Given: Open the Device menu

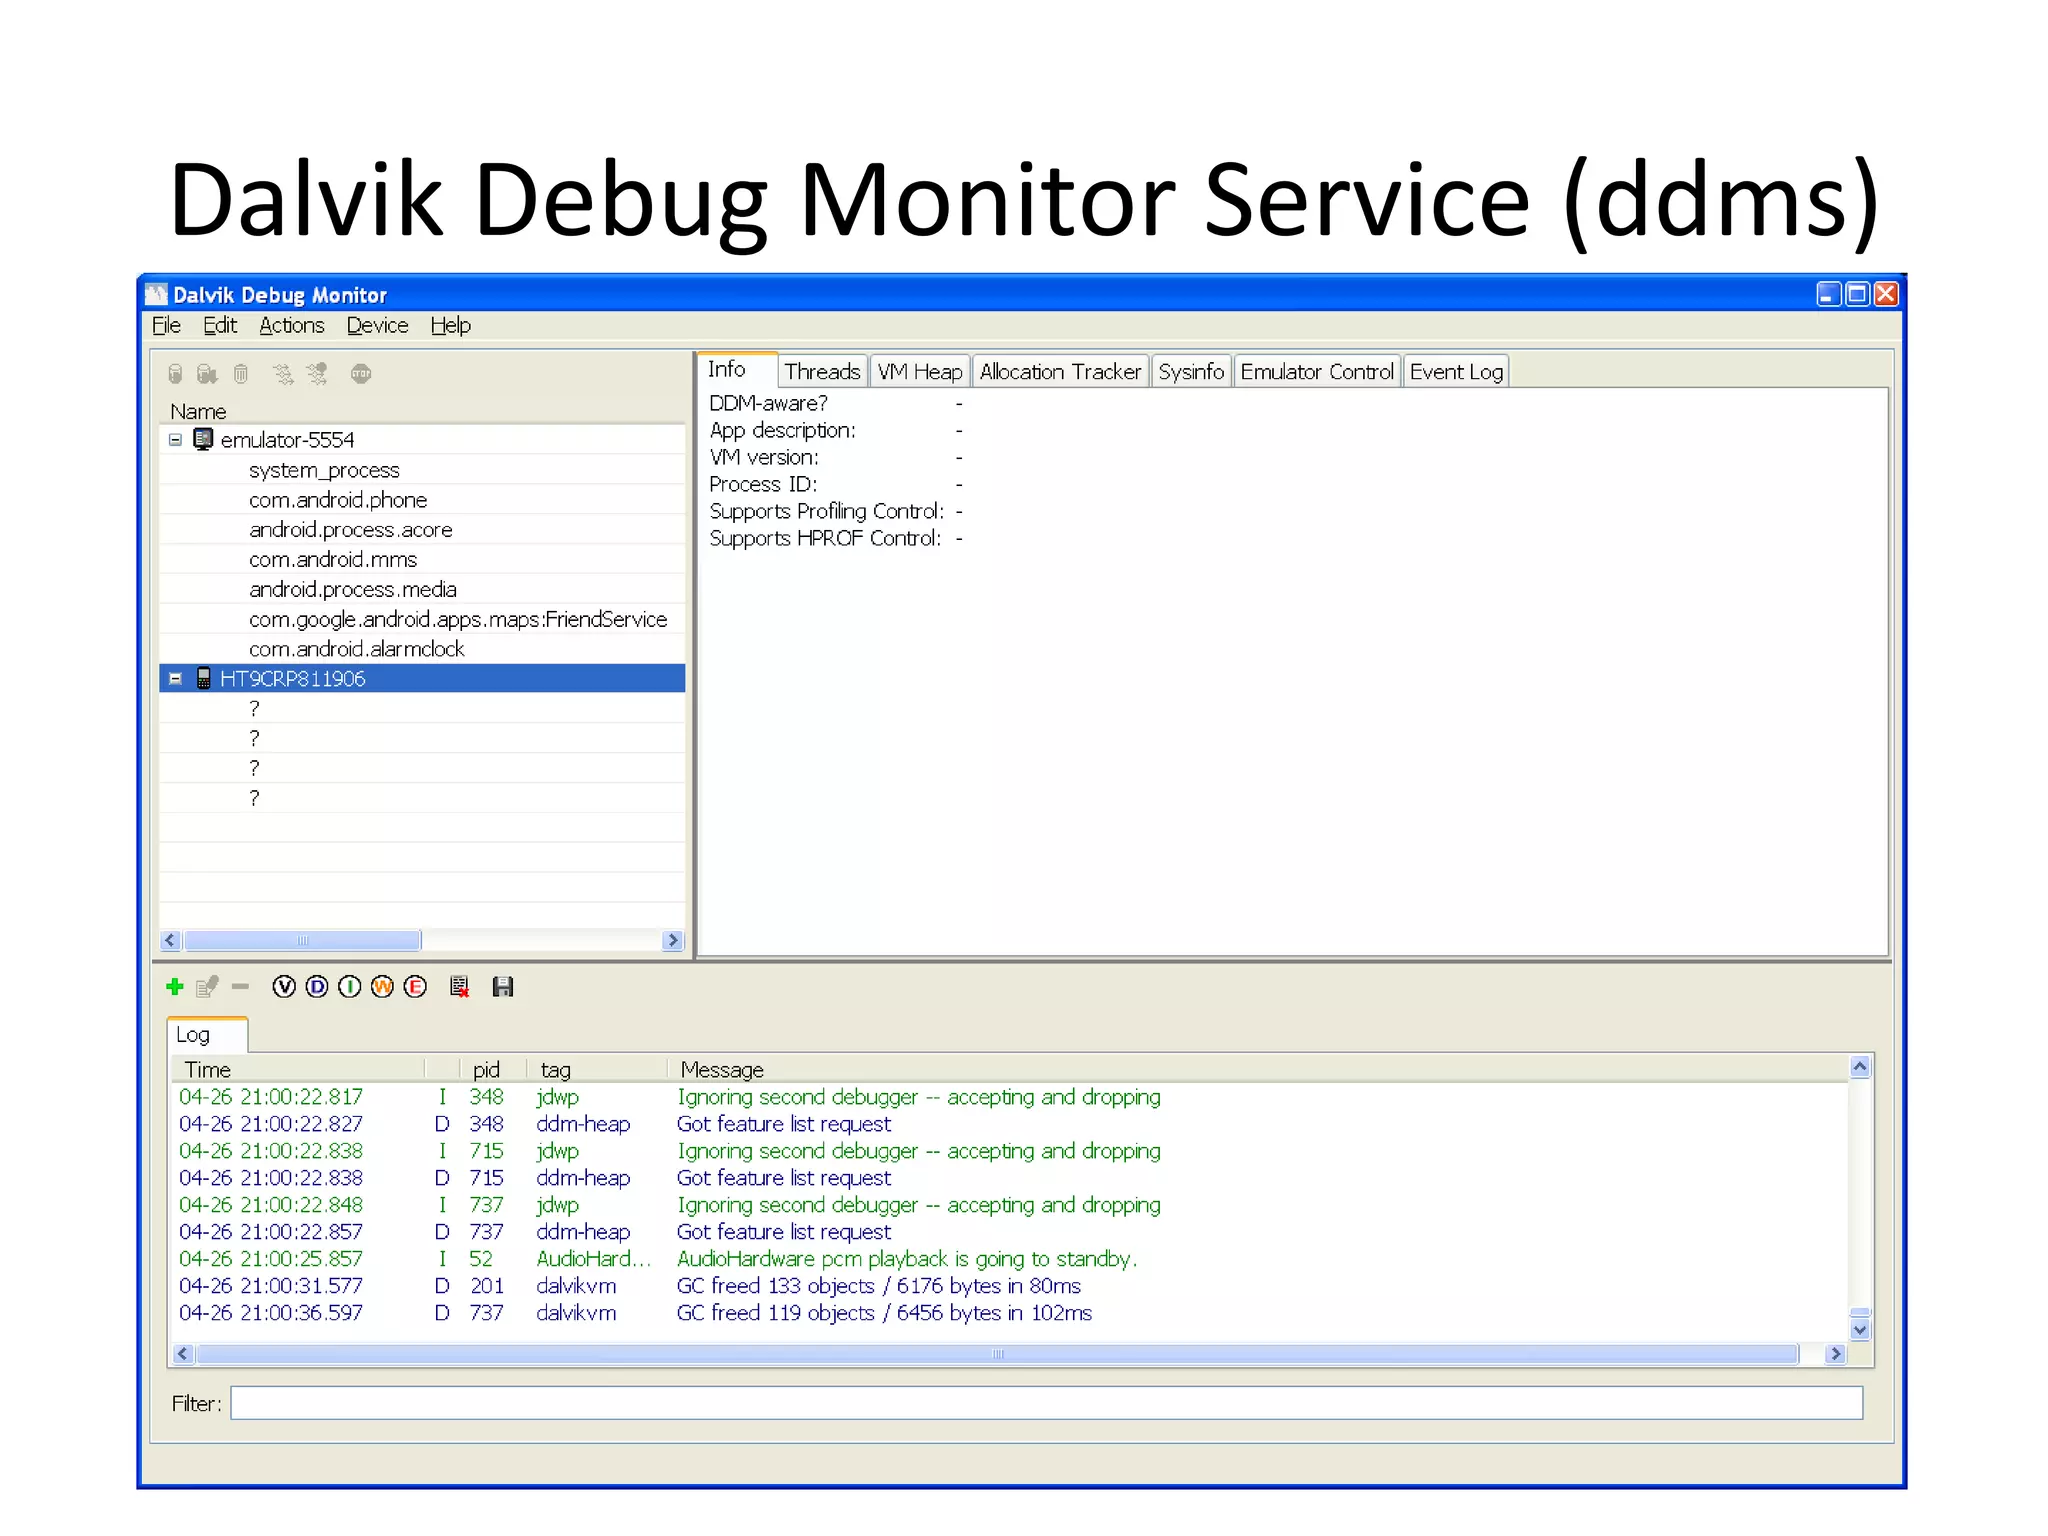Looking at the screenshot, I should coord(377,326).
